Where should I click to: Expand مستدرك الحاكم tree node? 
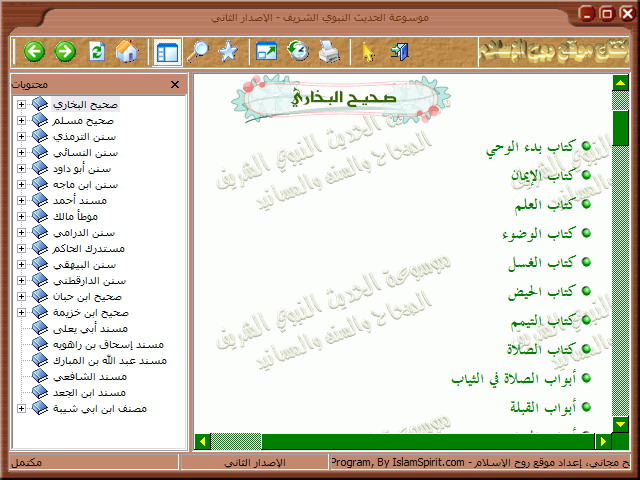click(21, 248)
